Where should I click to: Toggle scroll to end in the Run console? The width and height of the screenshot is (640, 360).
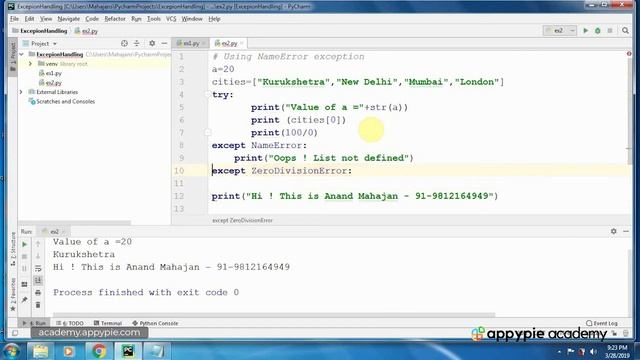pyautogui.click(x=38, y=280)
